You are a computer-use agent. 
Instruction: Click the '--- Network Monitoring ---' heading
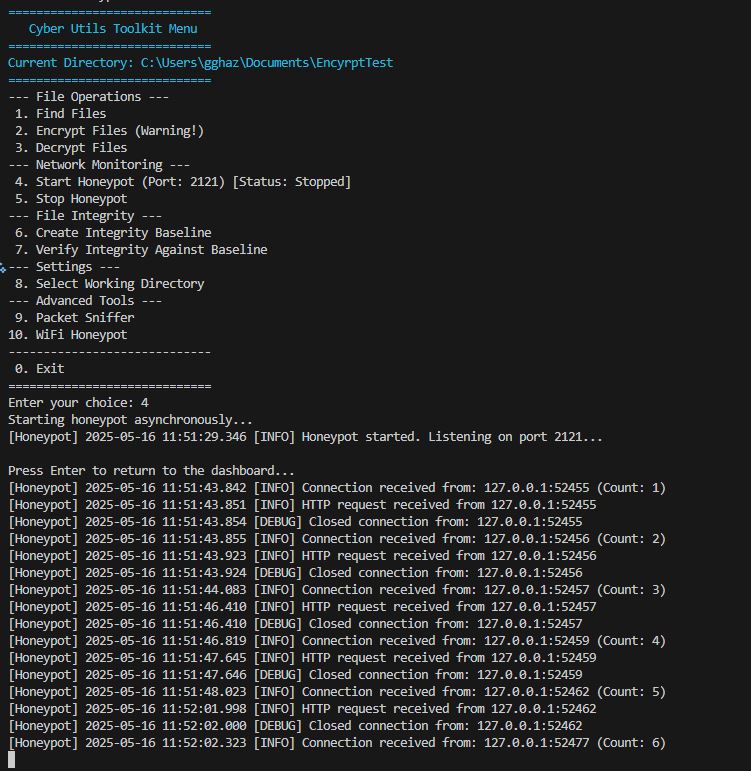point(99,165)
